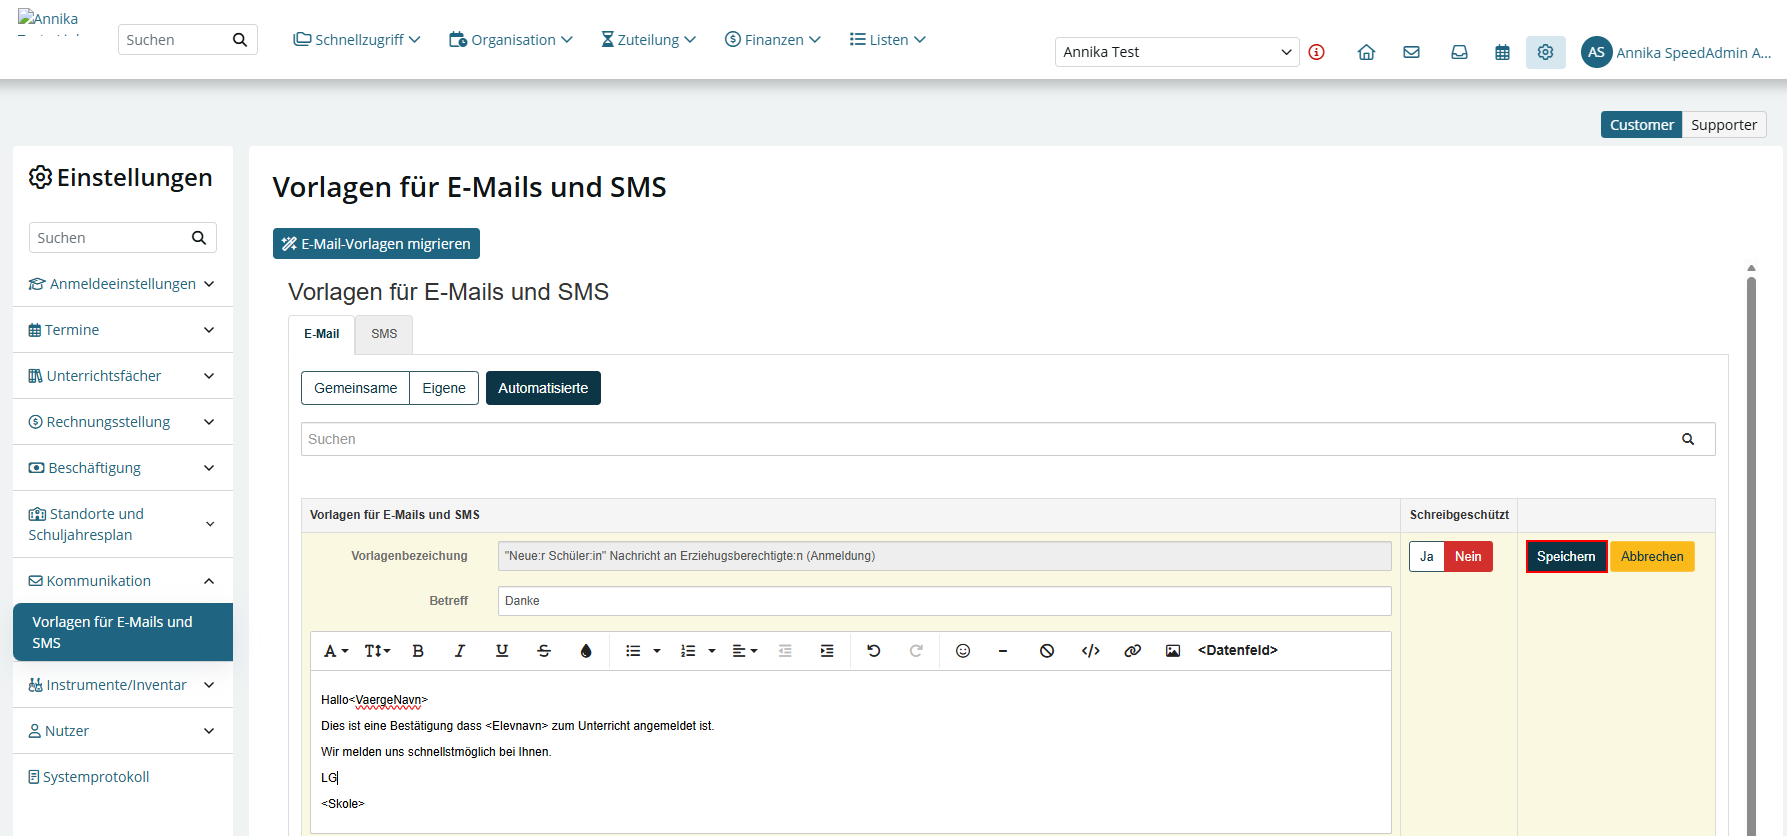This screenshot has width=1787, height=836.
Task: Expand the Instrumente/Inventar sidebar section
Action: (x=122, y=685)
